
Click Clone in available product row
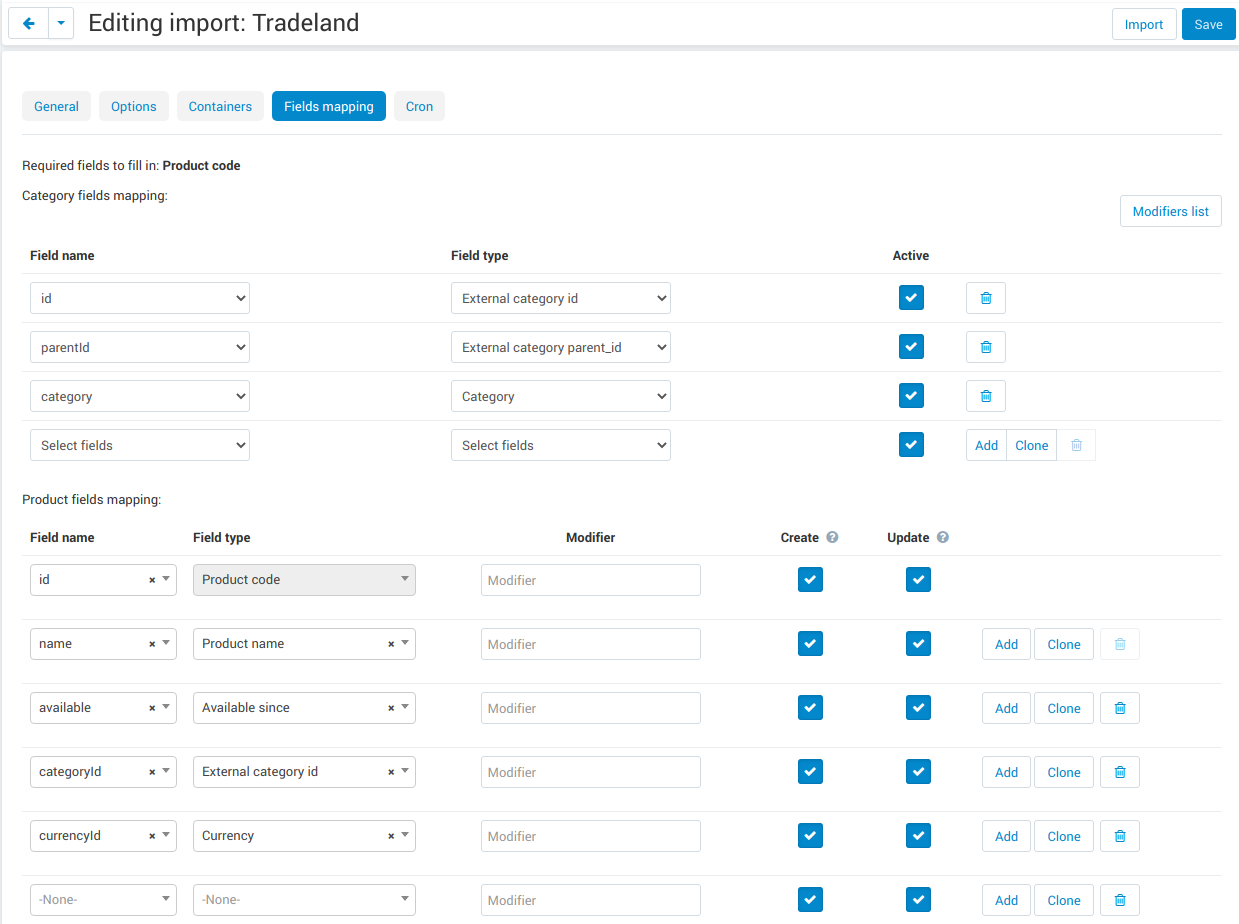pyautogui.click(x=1064, y=708)
